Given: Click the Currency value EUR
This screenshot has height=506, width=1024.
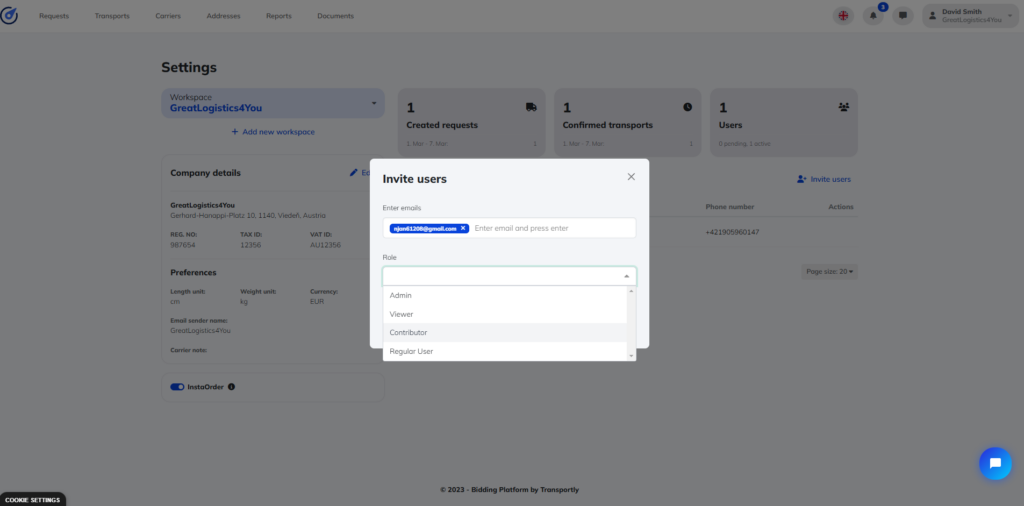Looking at the screenshot, I should coord(317,302).
